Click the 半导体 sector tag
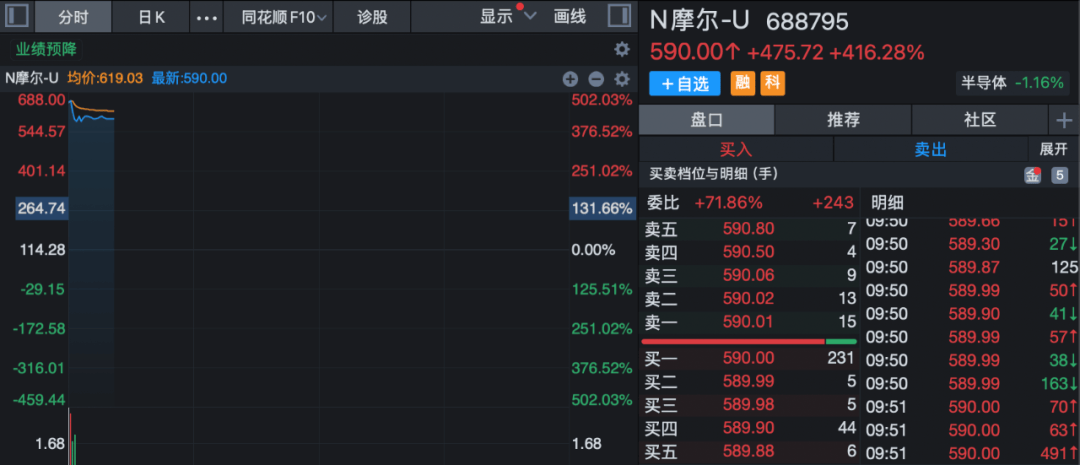Viewport: 1080px width, 465px height. 1012,83
